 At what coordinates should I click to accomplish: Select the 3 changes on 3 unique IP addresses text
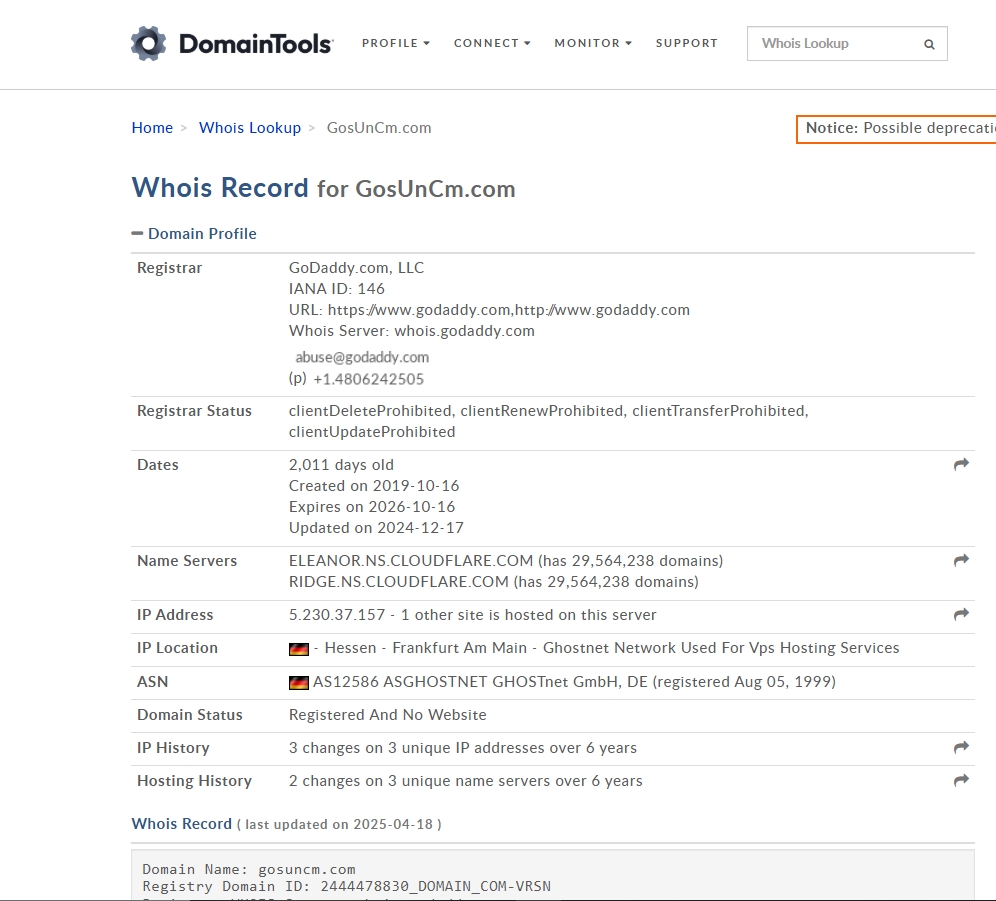coord(462,748)
